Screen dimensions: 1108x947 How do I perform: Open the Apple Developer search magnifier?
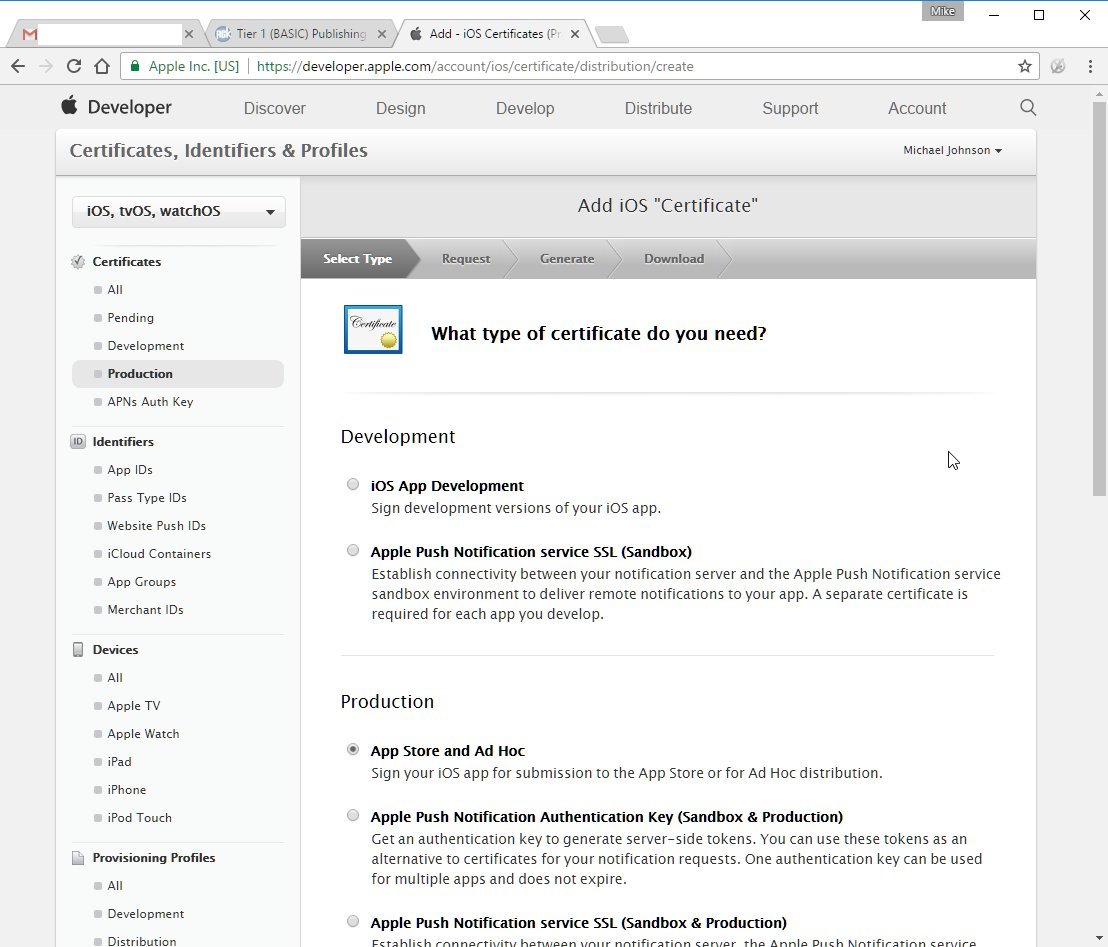(1028, 107)
